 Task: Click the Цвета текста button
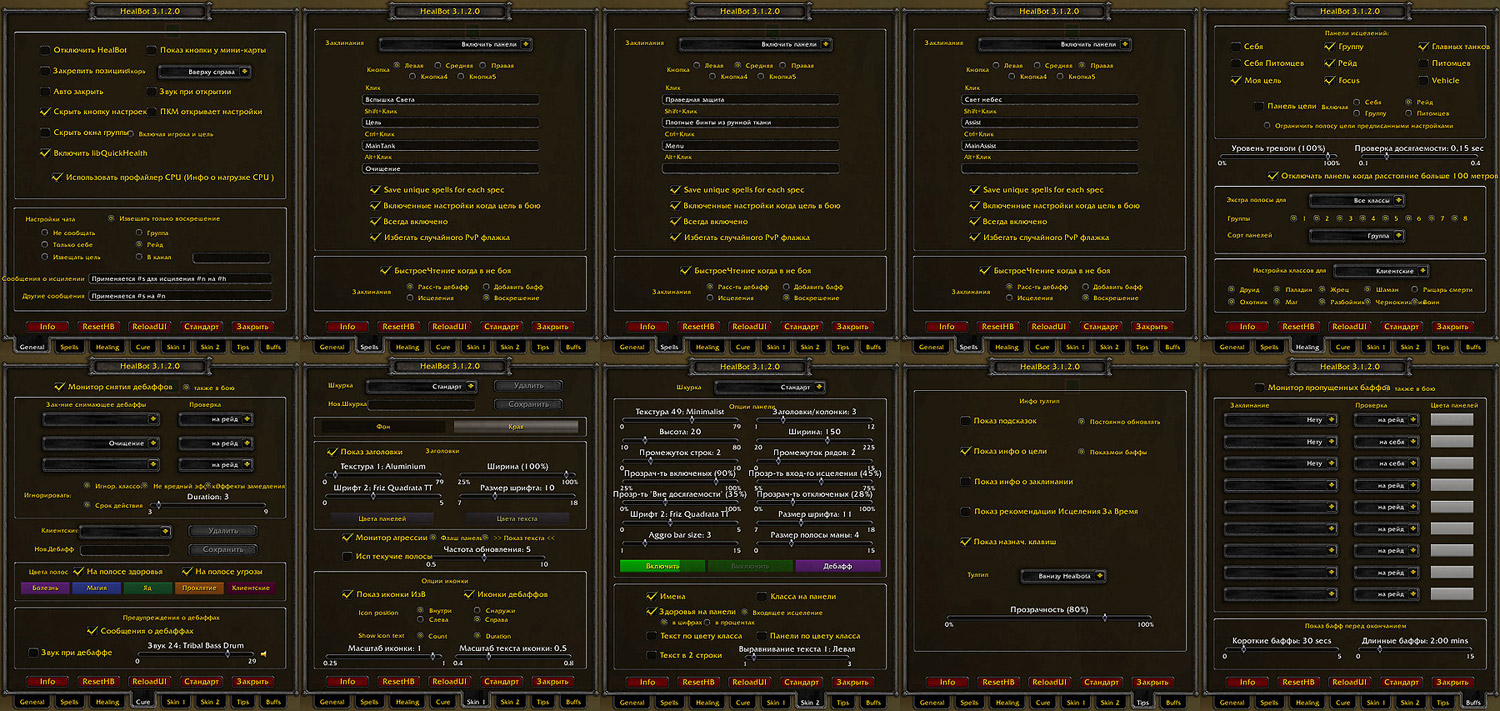point(516,518)
